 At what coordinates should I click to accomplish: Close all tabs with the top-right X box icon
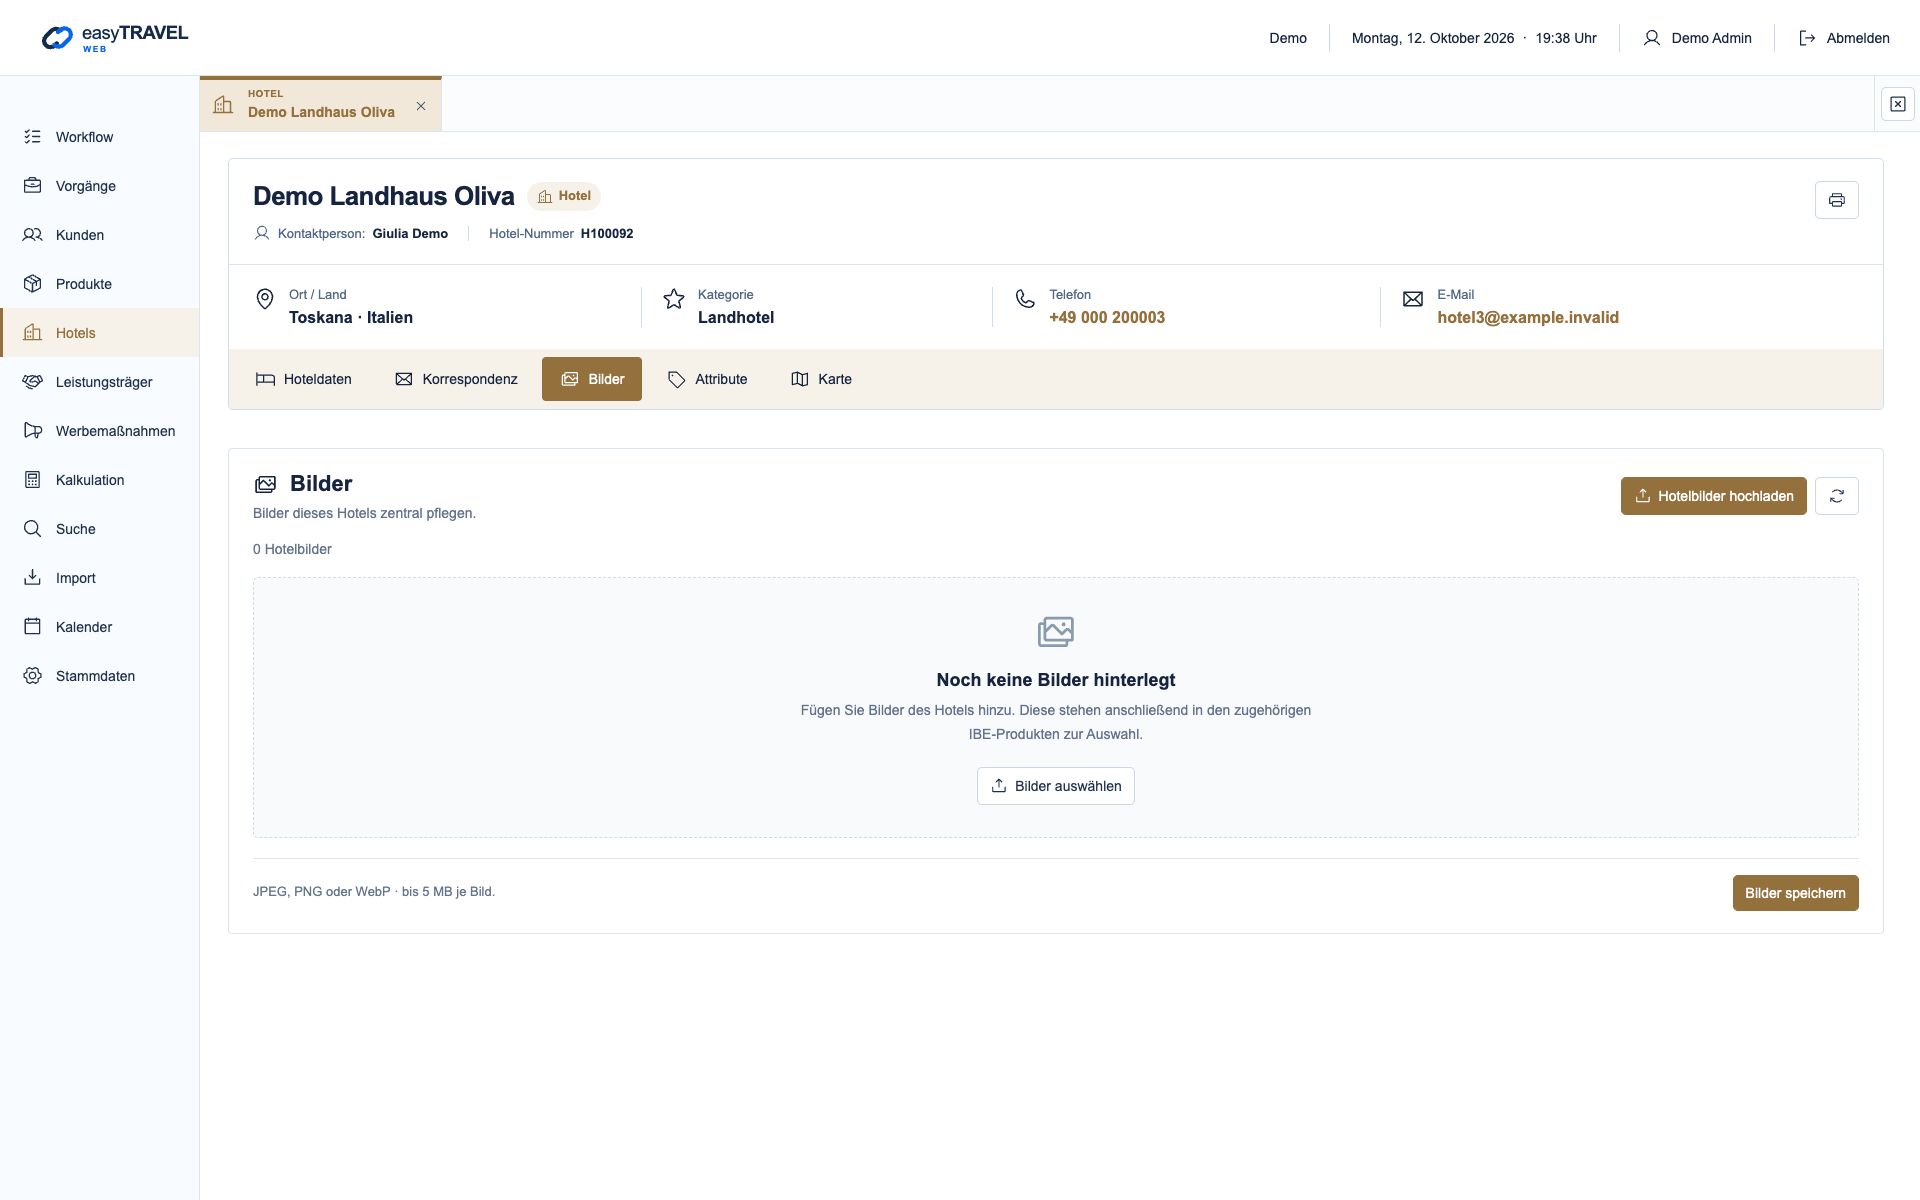[x=1897, y=104]
